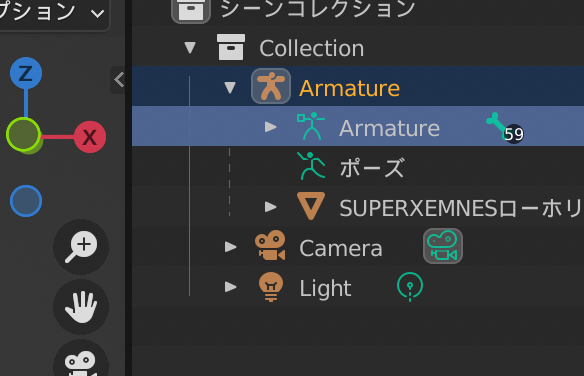584x376 pixels.
Task: Expand the Camera tree item
Action: [x=231, y=247]
